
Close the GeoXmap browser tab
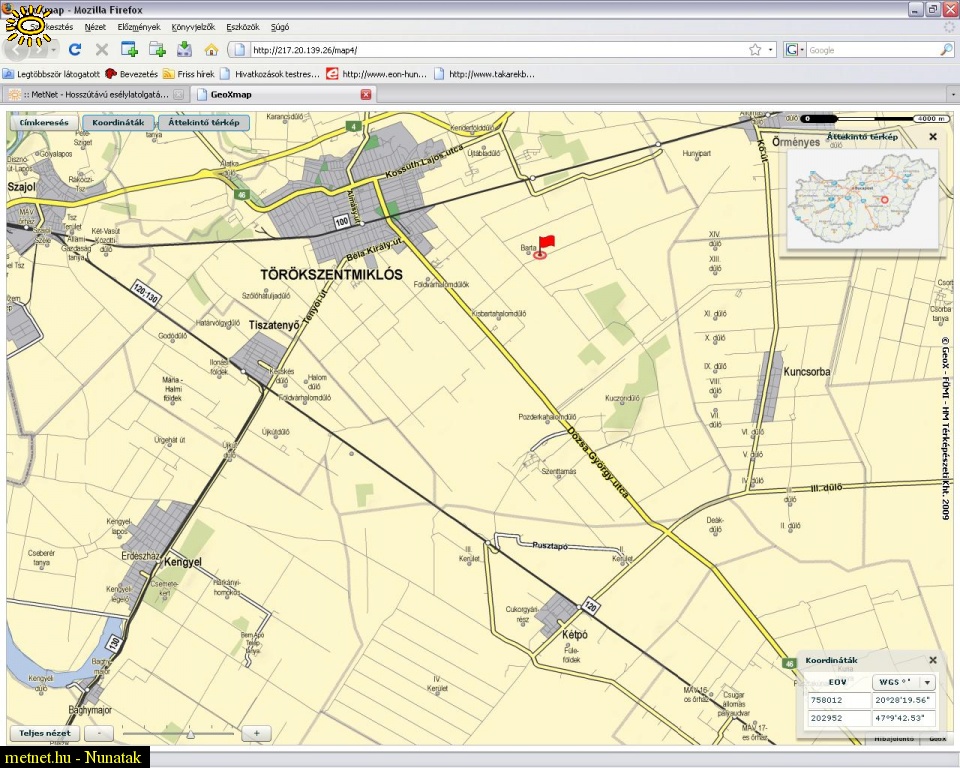coord(366,94)
